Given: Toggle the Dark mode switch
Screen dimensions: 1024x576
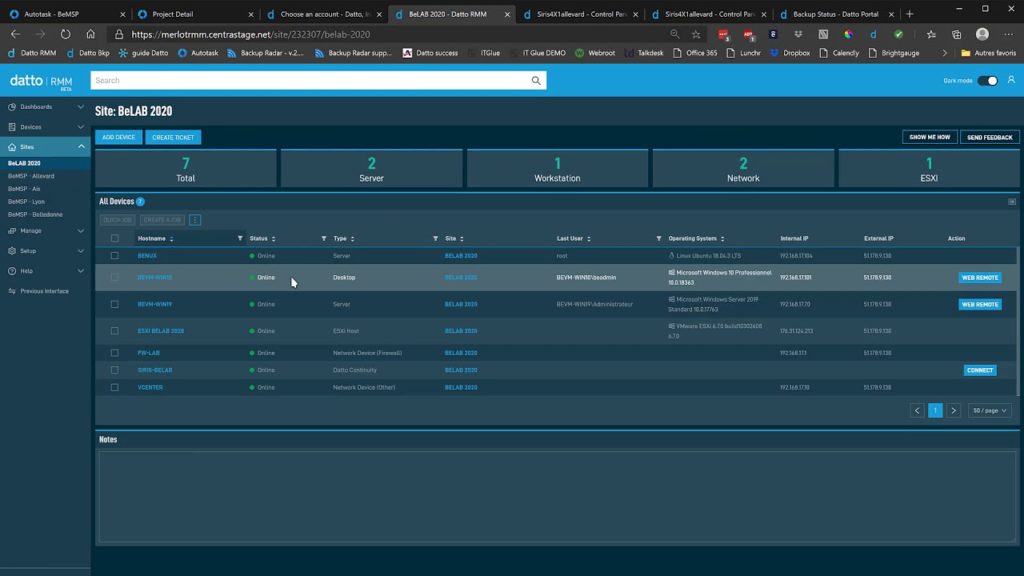Looking at the screenshot, I should point(987,81).
